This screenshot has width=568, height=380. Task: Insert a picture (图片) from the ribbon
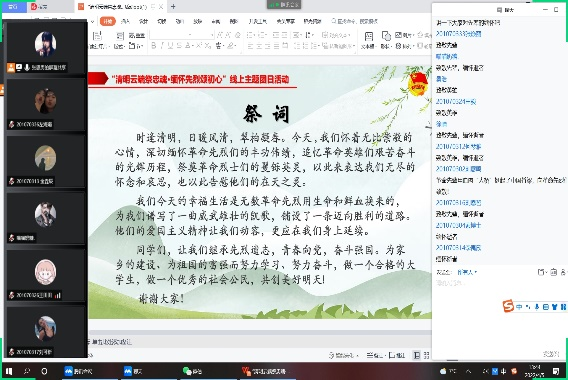pyautogui.click(x=404, y=35)
